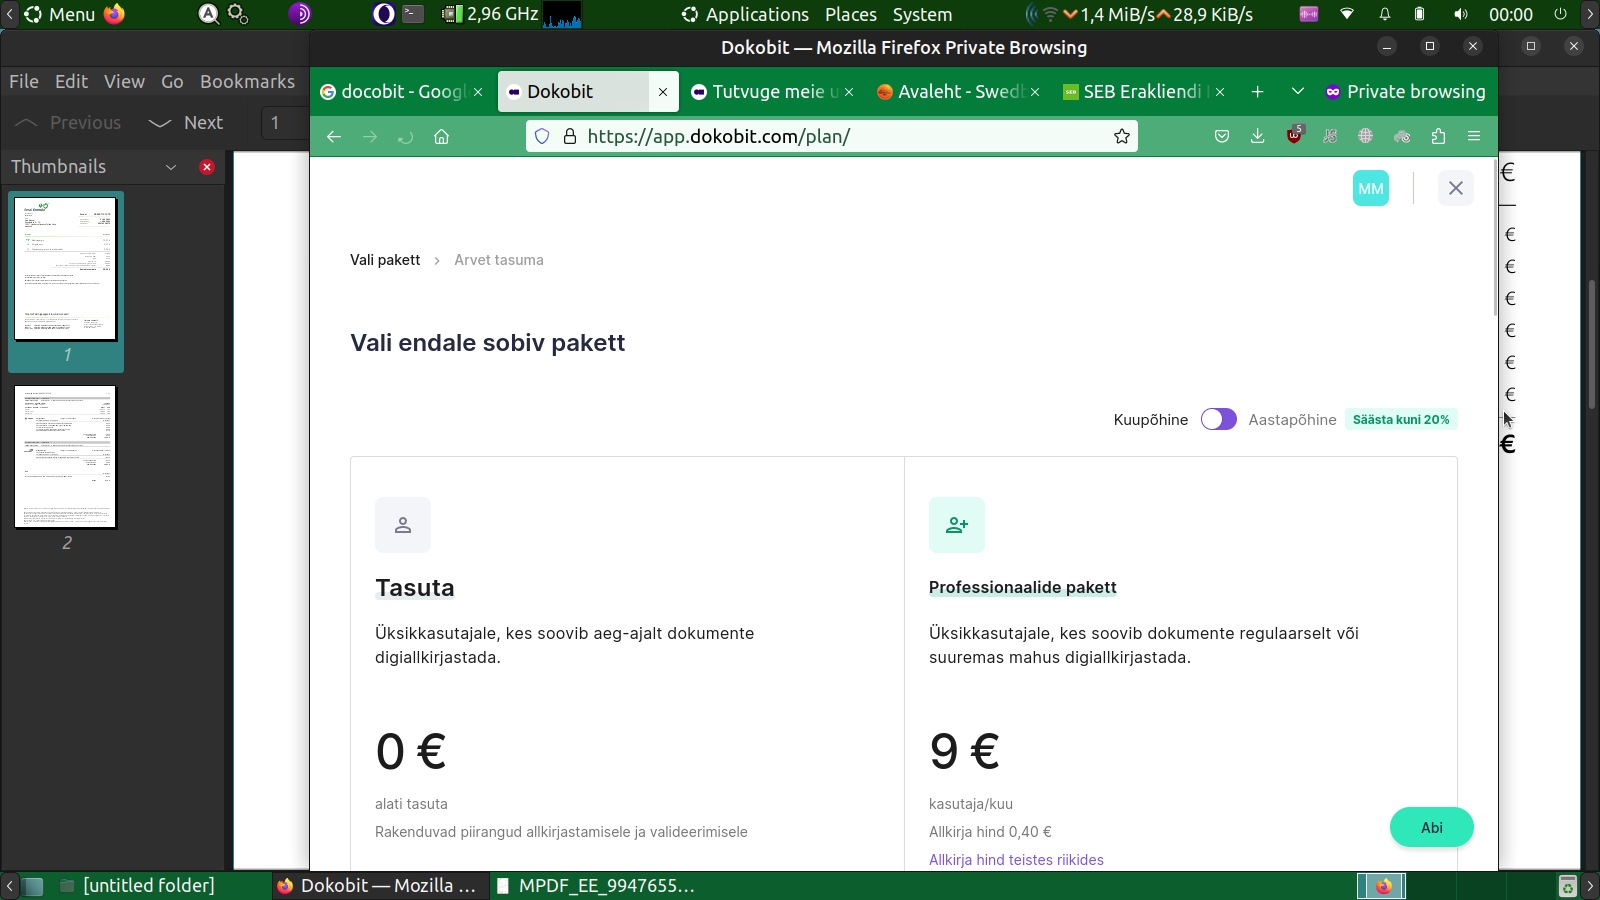Click the Professionaalide pakett user-plus icon
The height and width of the screenshot is (900, 1600).
click(957, 525)
